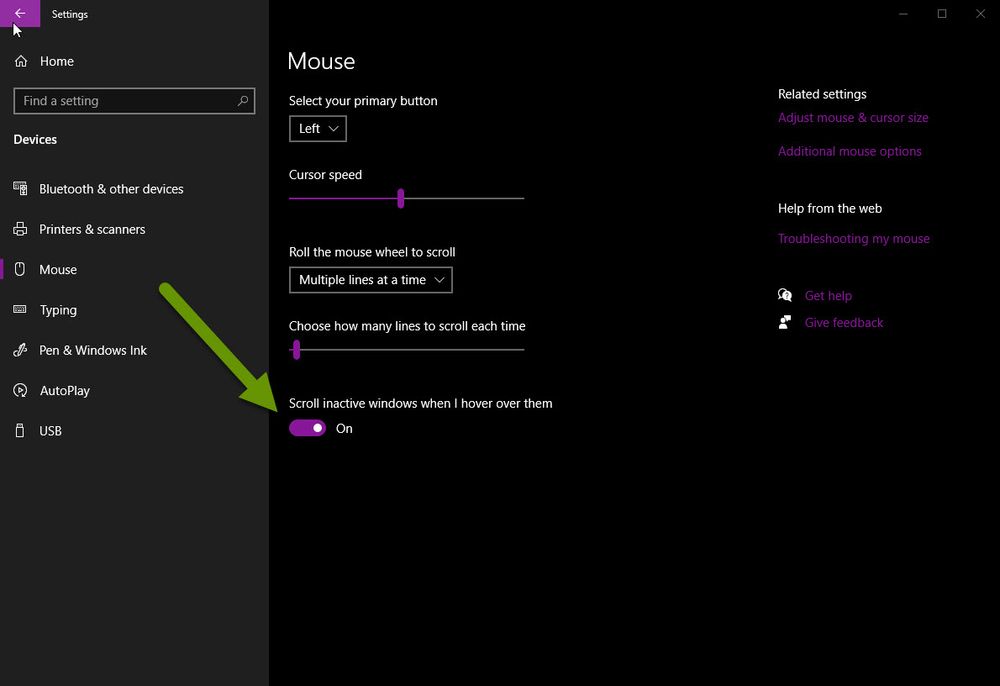Toggle the On switch under scroll setting
Screen dimensions: 1000x686
tap(307, 428)
